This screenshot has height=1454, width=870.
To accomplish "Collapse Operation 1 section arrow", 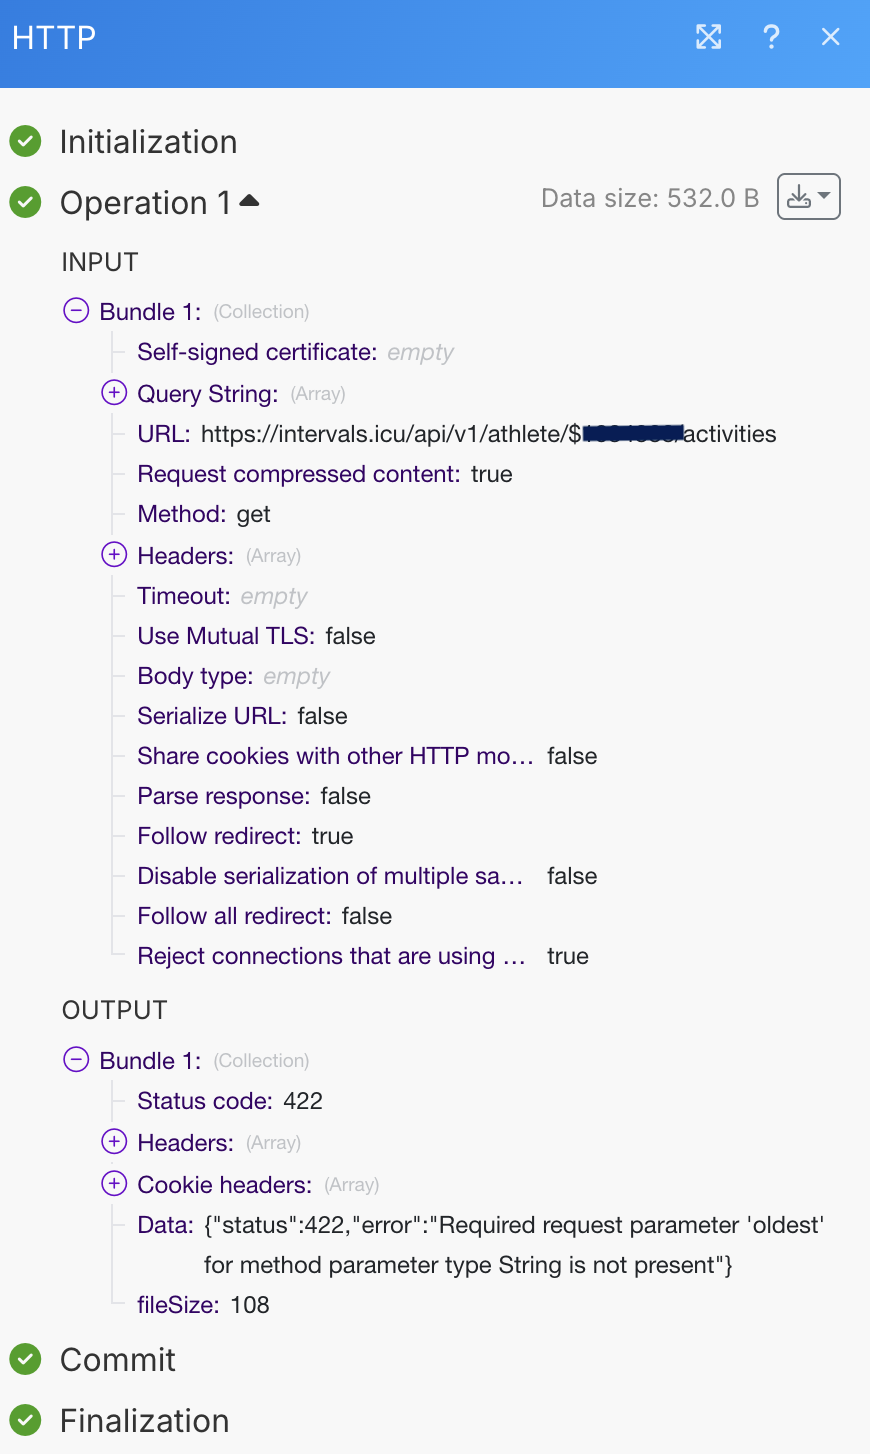I will click(x=249, y=201).
